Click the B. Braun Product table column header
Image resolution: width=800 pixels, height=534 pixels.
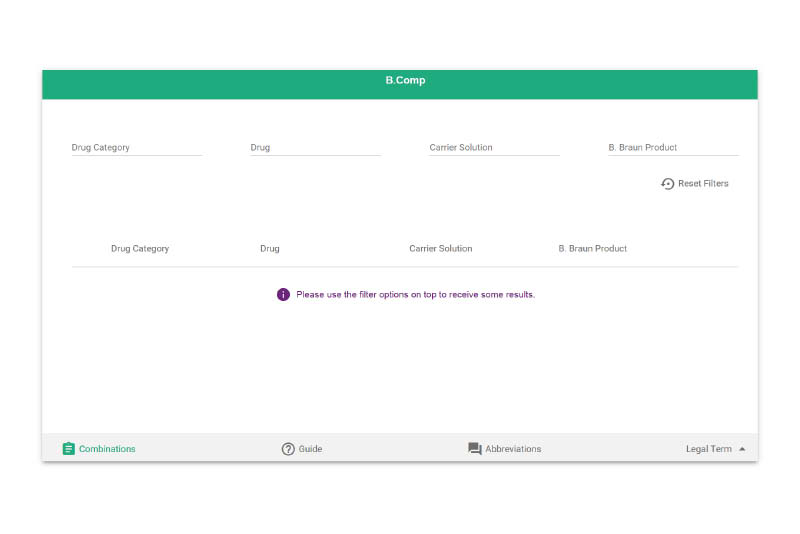pyautogui.click(x=592, y=248)
